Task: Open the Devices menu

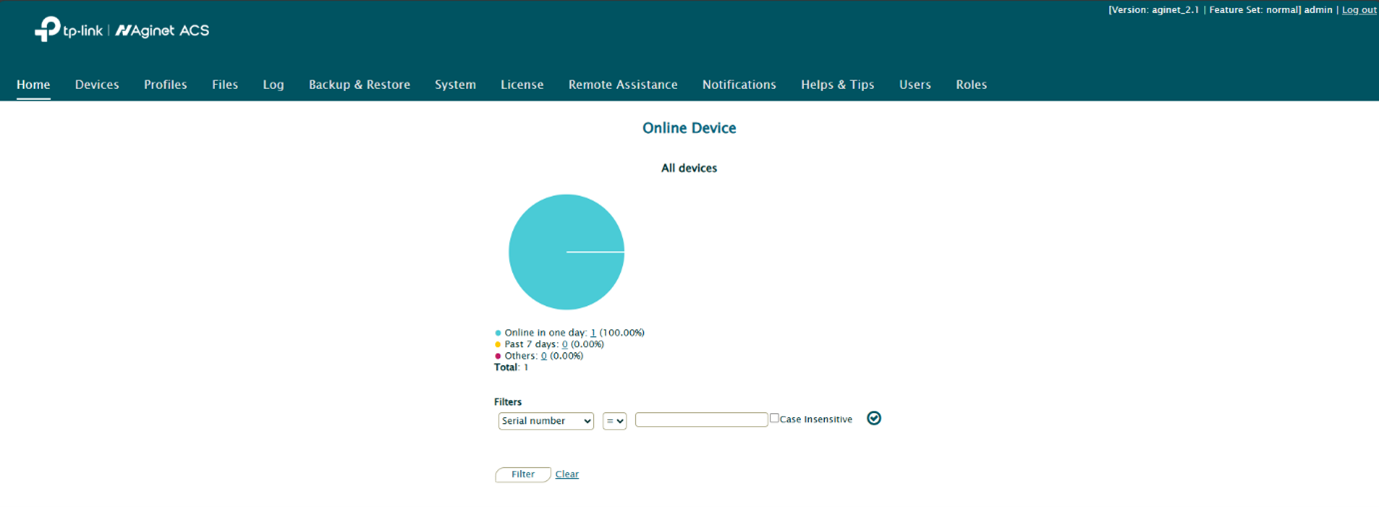Action: (97, 85)
